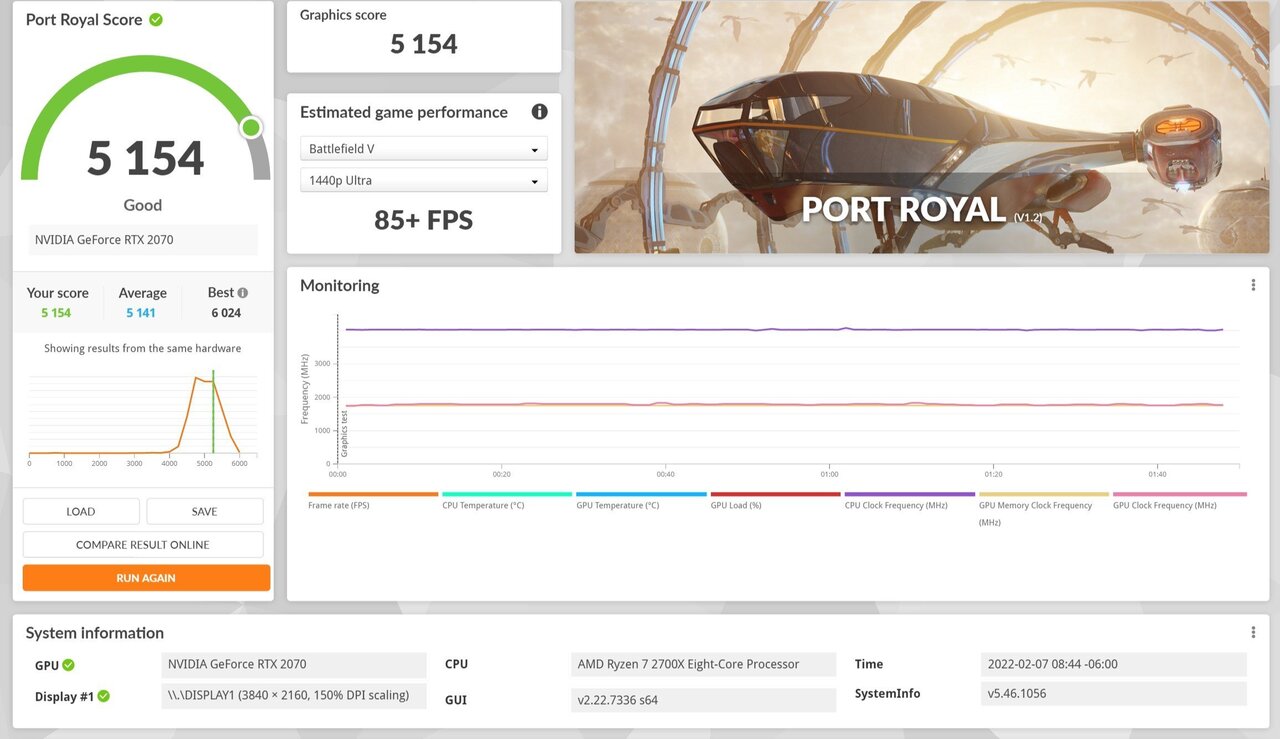Click the verified badge next to Port Royal Score
Screen dimensions: 1280x739
(x=157, y=18)
